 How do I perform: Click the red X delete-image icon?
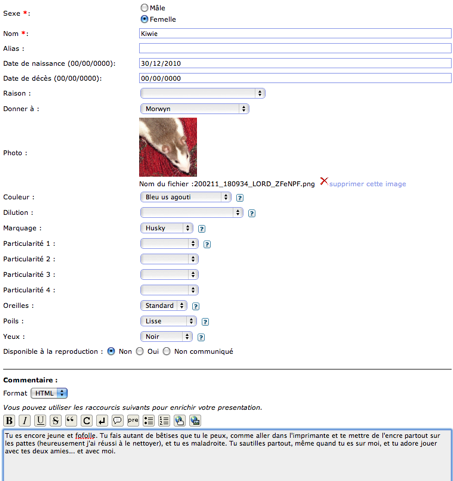click(x=324, y=181)
